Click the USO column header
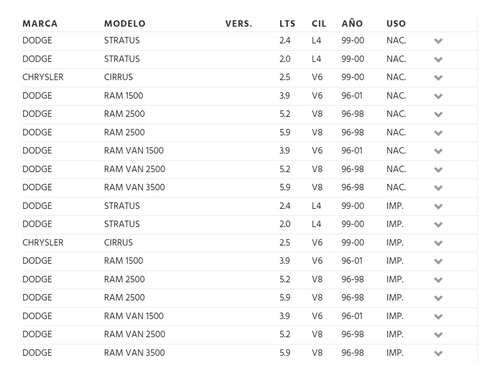 pos(396,24)
